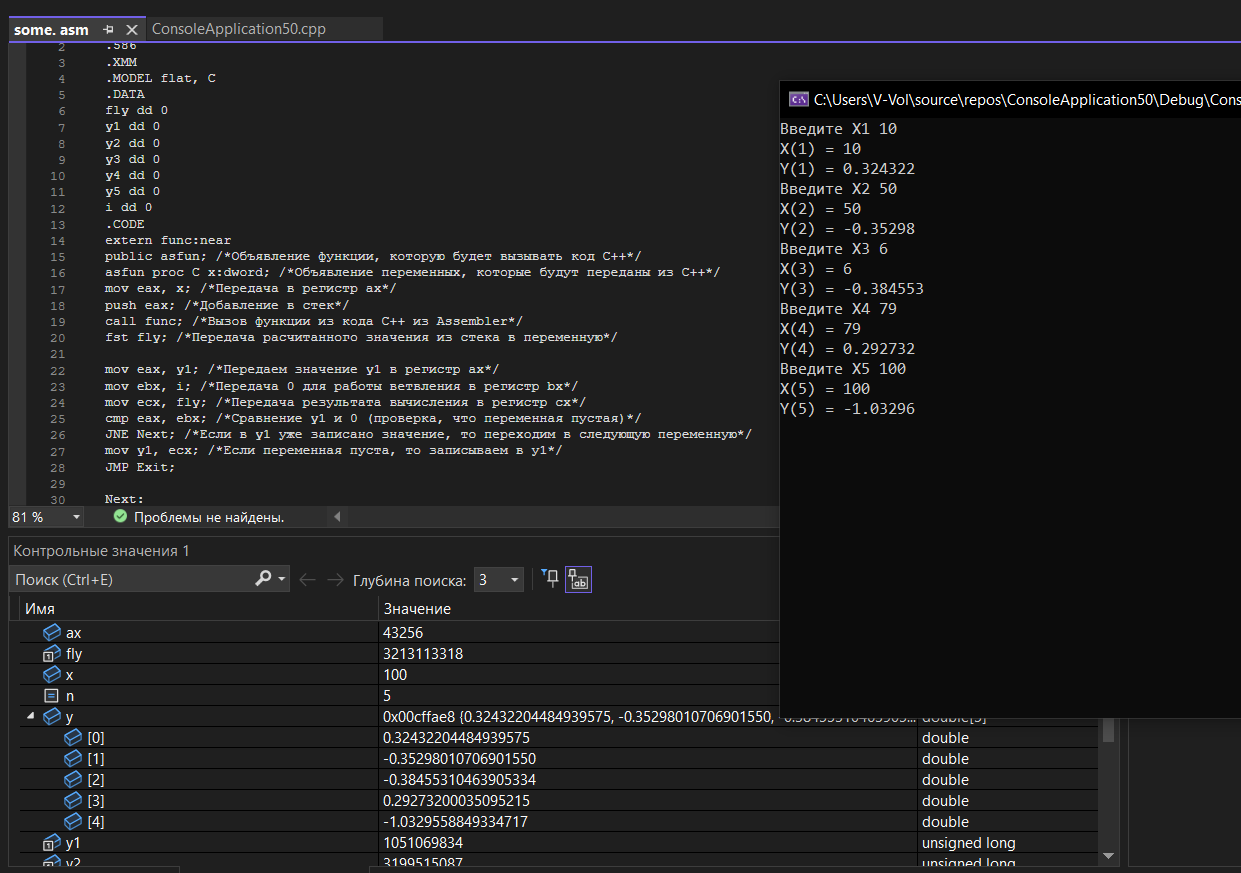Click the cube icon of element [3]
The height and width of the screenshot is (873, 1241).
(73, 801)
